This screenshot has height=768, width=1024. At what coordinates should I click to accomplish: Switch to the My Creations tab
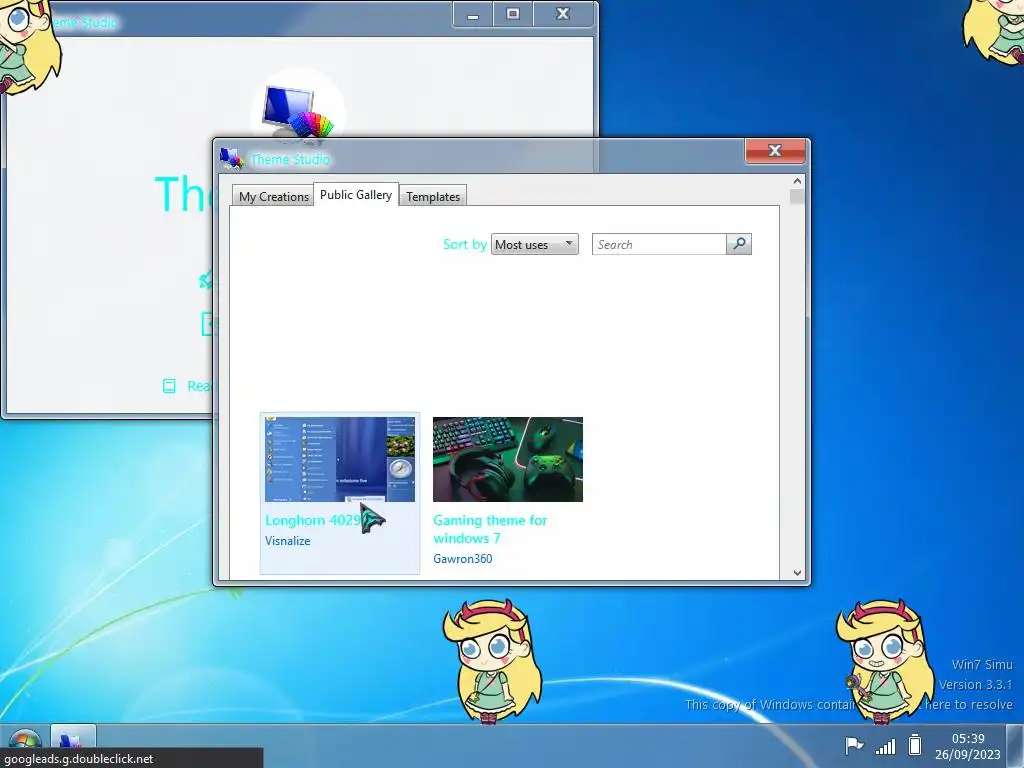(x=273, y=197)
